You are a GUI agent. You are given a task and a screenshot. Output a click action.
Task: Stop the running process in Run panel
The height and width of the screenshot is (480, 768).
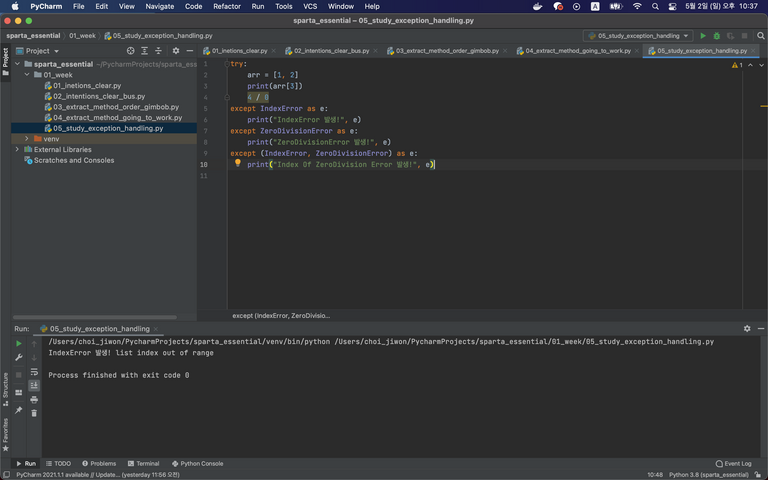pyautogui.click(x=19, y=375)
